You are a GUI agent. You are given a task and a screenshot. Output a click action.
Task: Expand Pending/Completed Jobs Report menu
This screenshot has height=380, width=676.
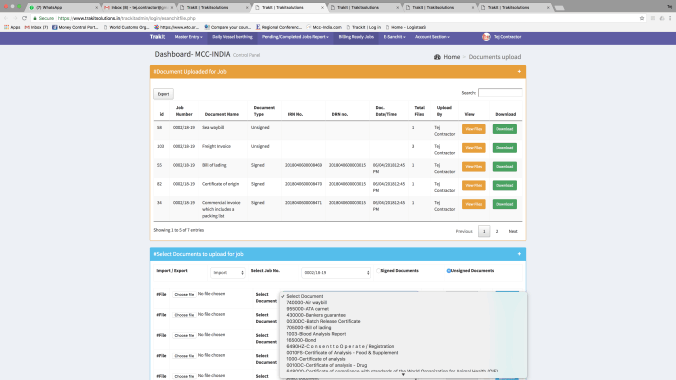[x=295, y=37]
